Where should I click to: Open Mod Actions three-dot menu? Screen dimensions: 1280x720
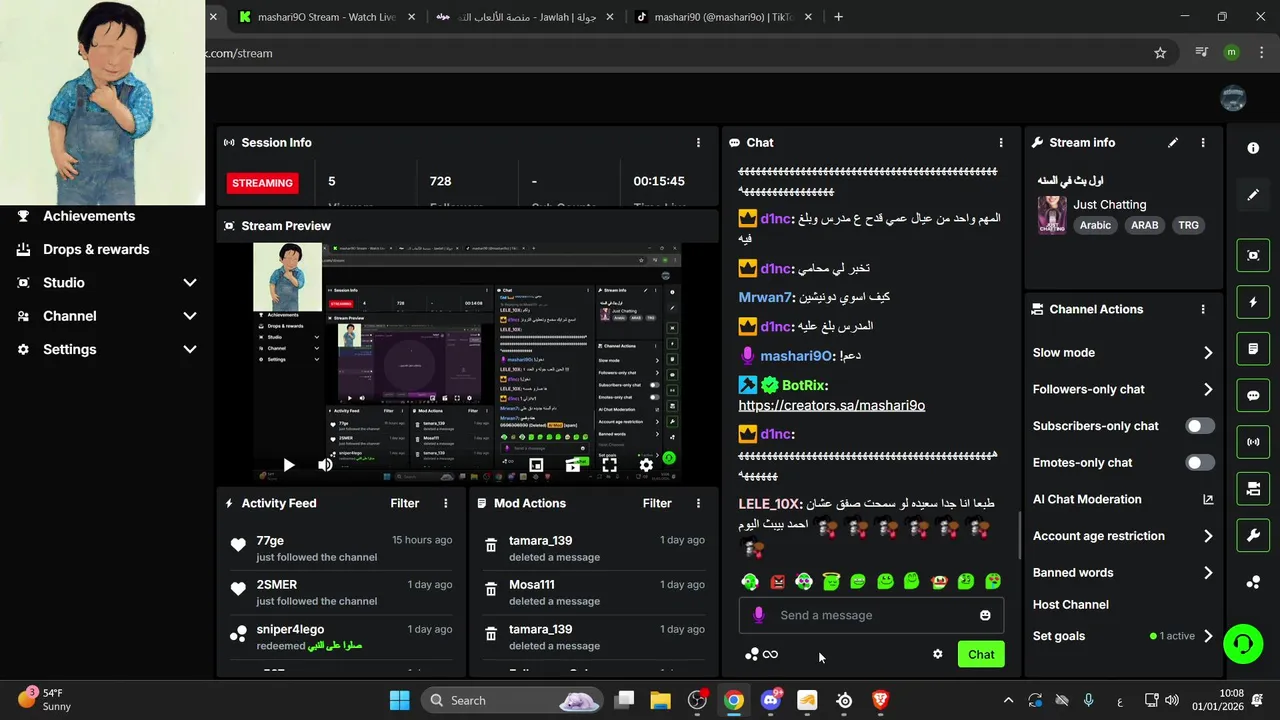point(698,503)
